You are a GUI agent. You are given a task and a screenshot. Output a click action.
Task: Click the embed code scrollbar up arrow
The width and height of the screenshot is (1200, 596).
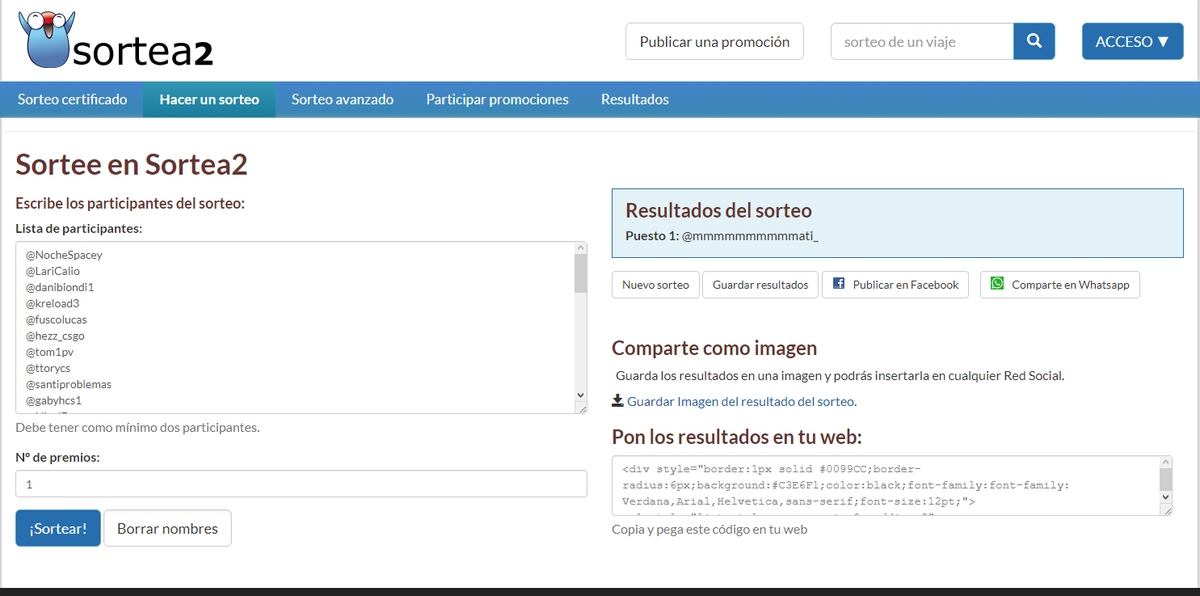click(x=1166, y=463)
